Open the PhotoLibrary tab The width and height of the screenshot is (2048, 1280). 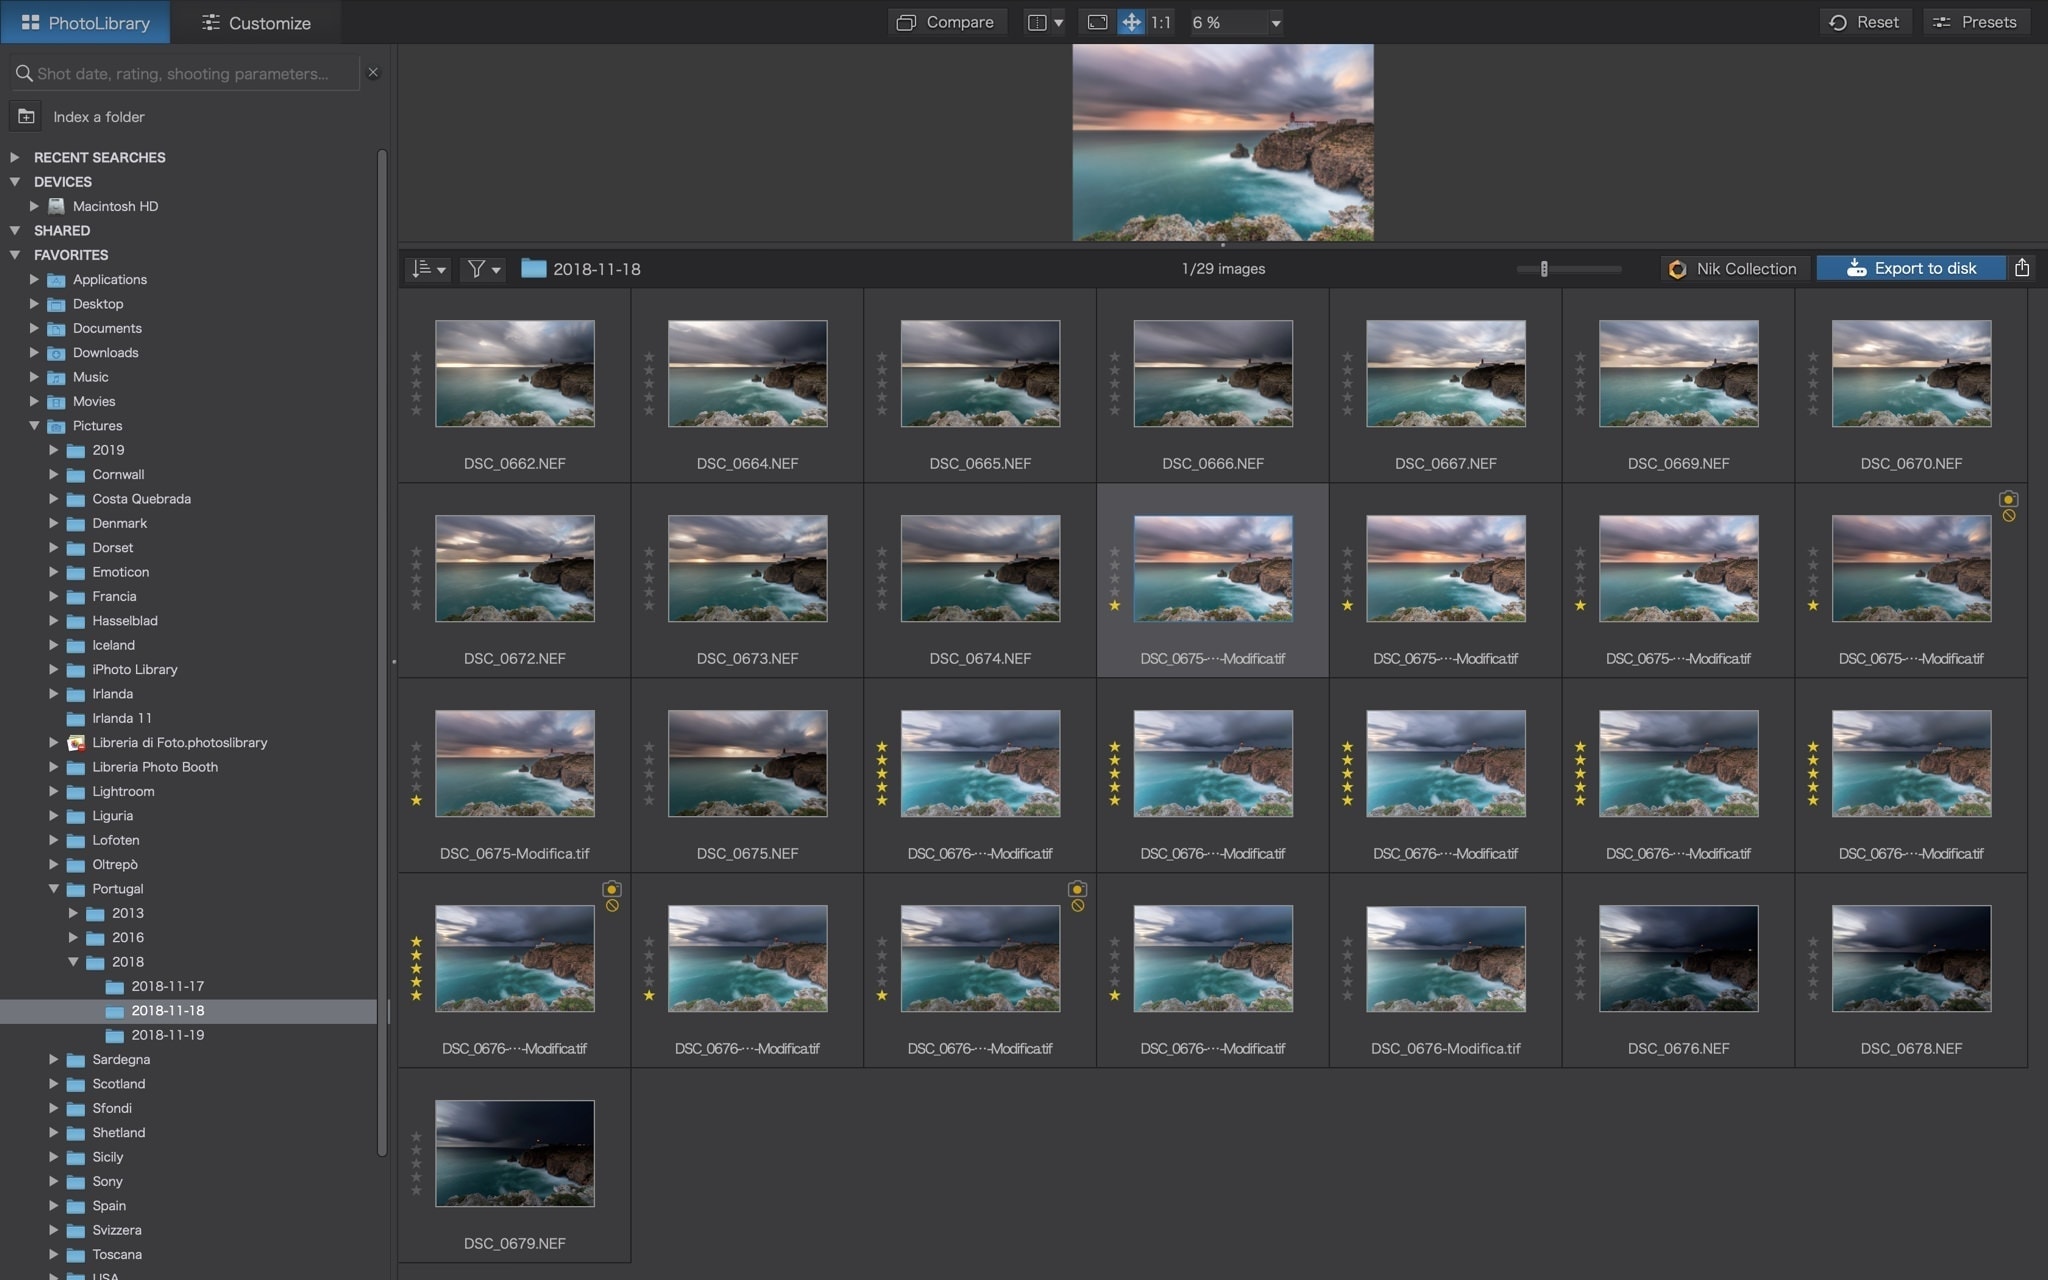[x=85, y=22]
